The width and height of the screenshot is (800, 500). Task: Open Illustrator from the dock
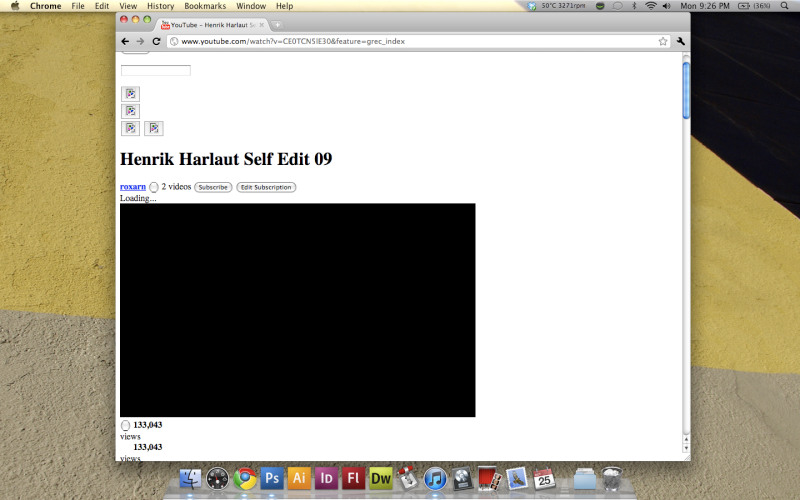[x=299, y=478]
